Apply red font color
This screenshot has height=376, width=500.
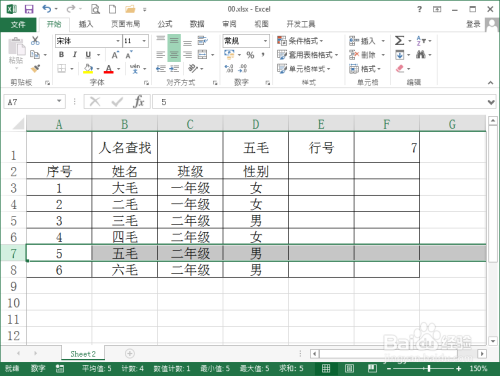[x=109, y=69]
